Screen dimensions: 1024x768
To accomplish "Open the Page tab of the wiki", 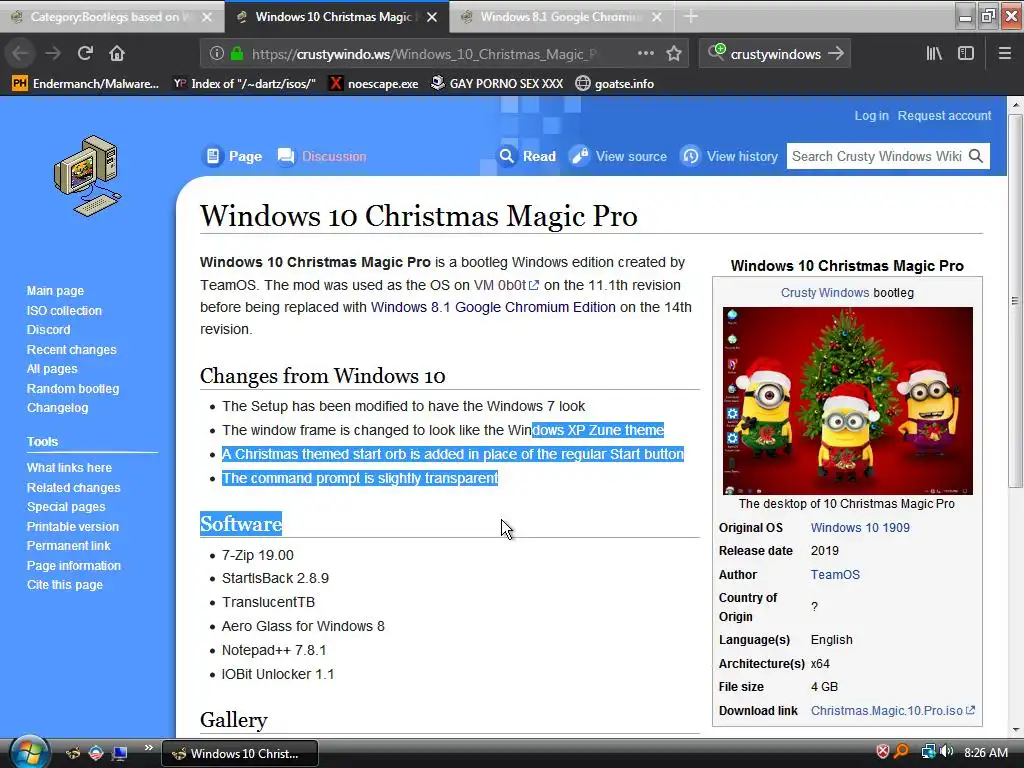I will pos(232,156).
